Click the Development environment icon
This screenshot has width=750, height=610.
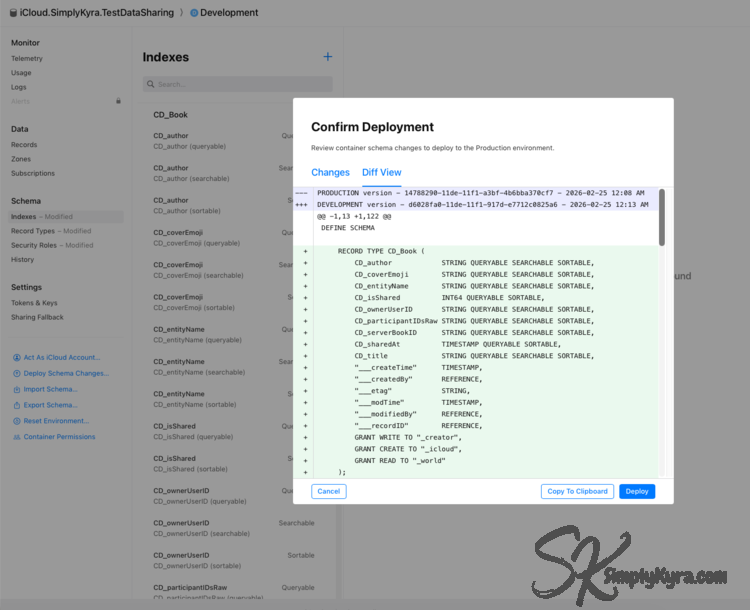click(x=194, y=13)
